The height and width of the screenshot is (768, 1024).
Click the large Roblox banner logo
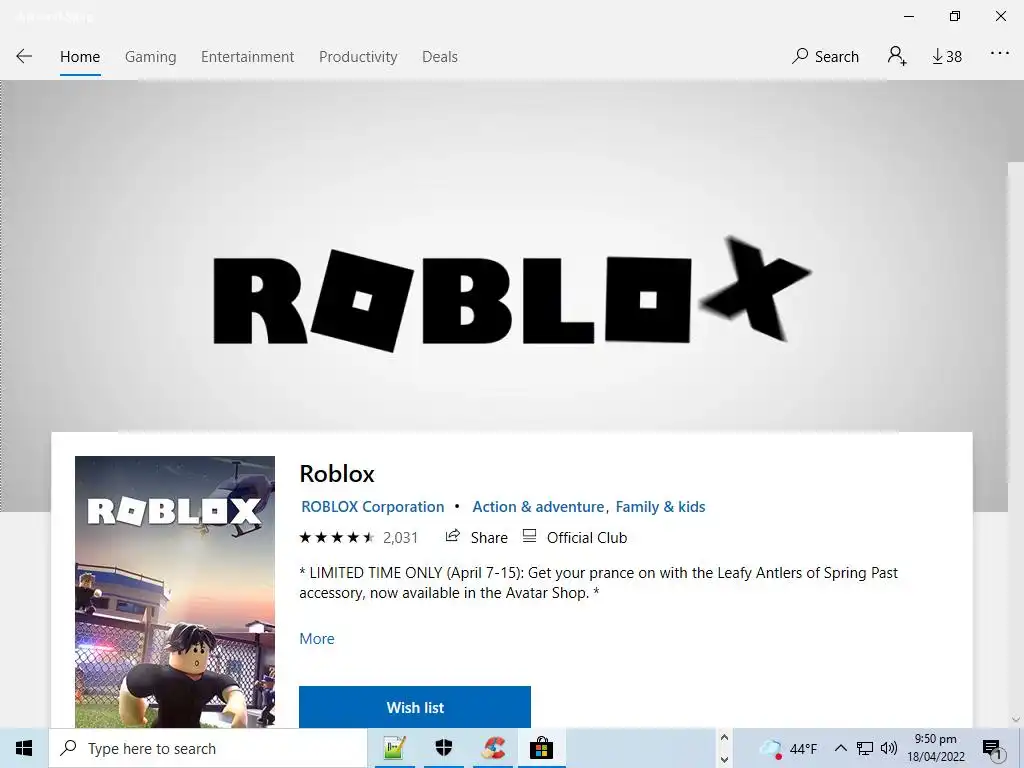click(512, 295)
